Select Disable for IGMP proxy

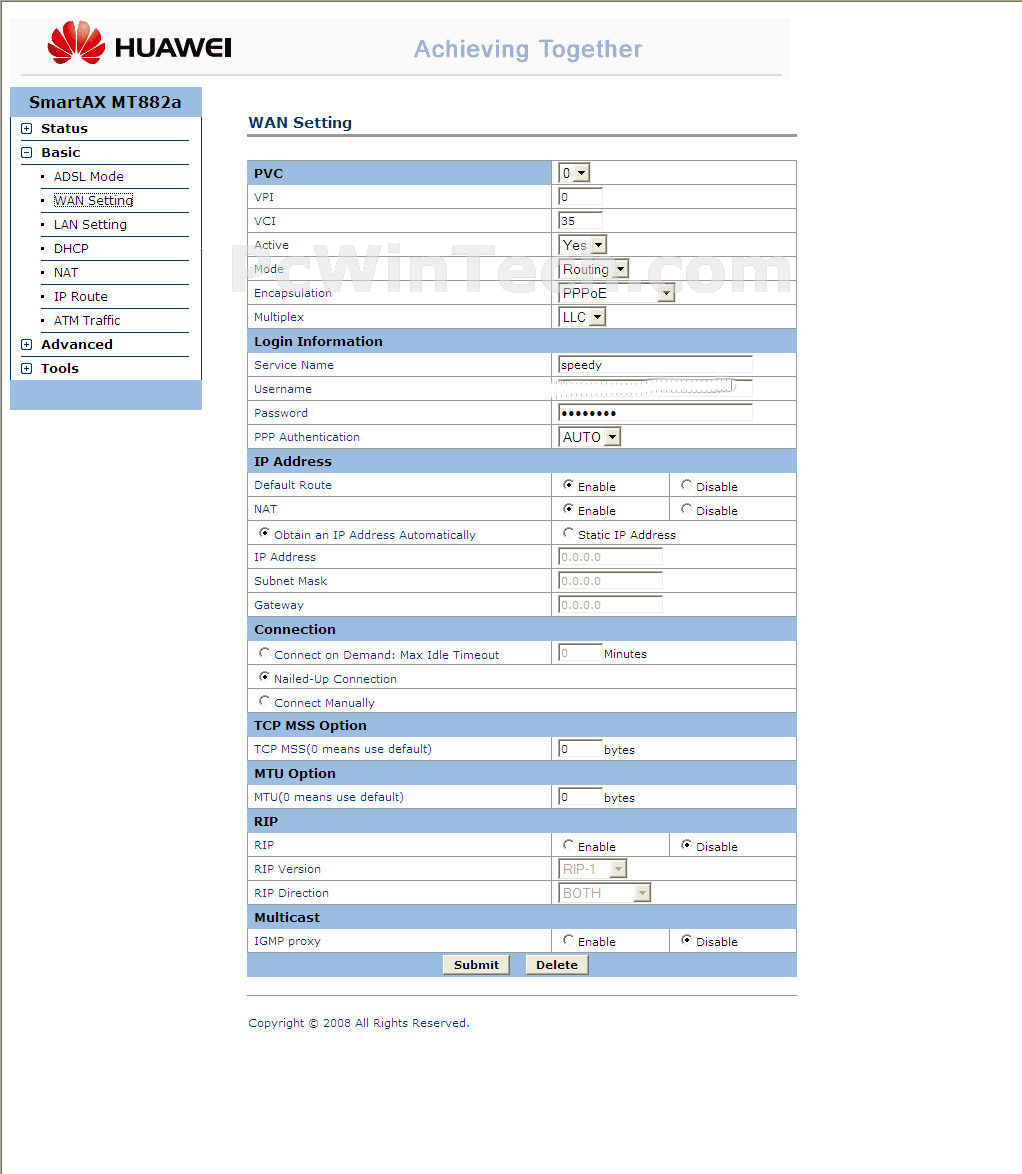click(x=687, y=940)
